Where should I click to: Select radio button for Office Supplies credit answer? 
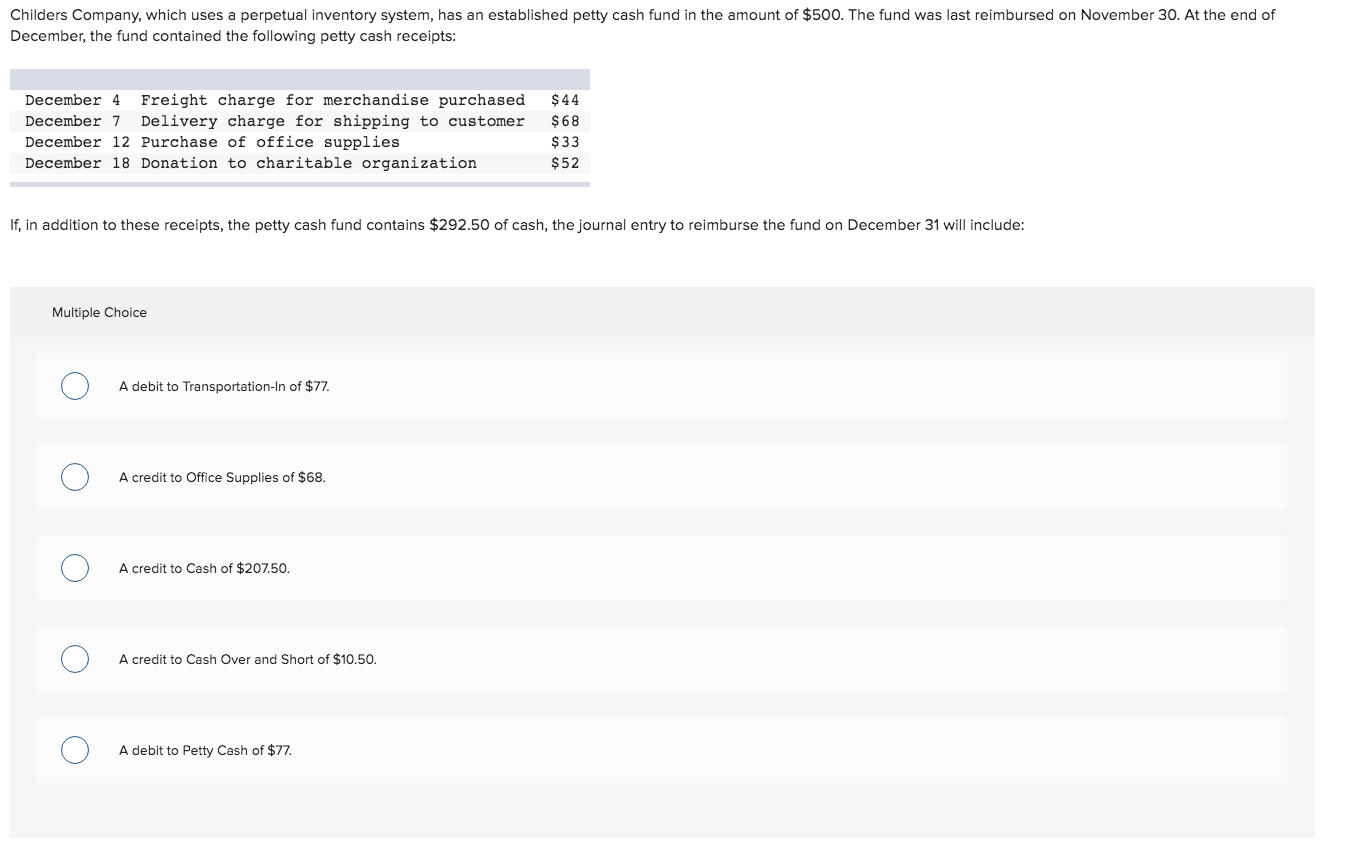(x=74, y=477)
